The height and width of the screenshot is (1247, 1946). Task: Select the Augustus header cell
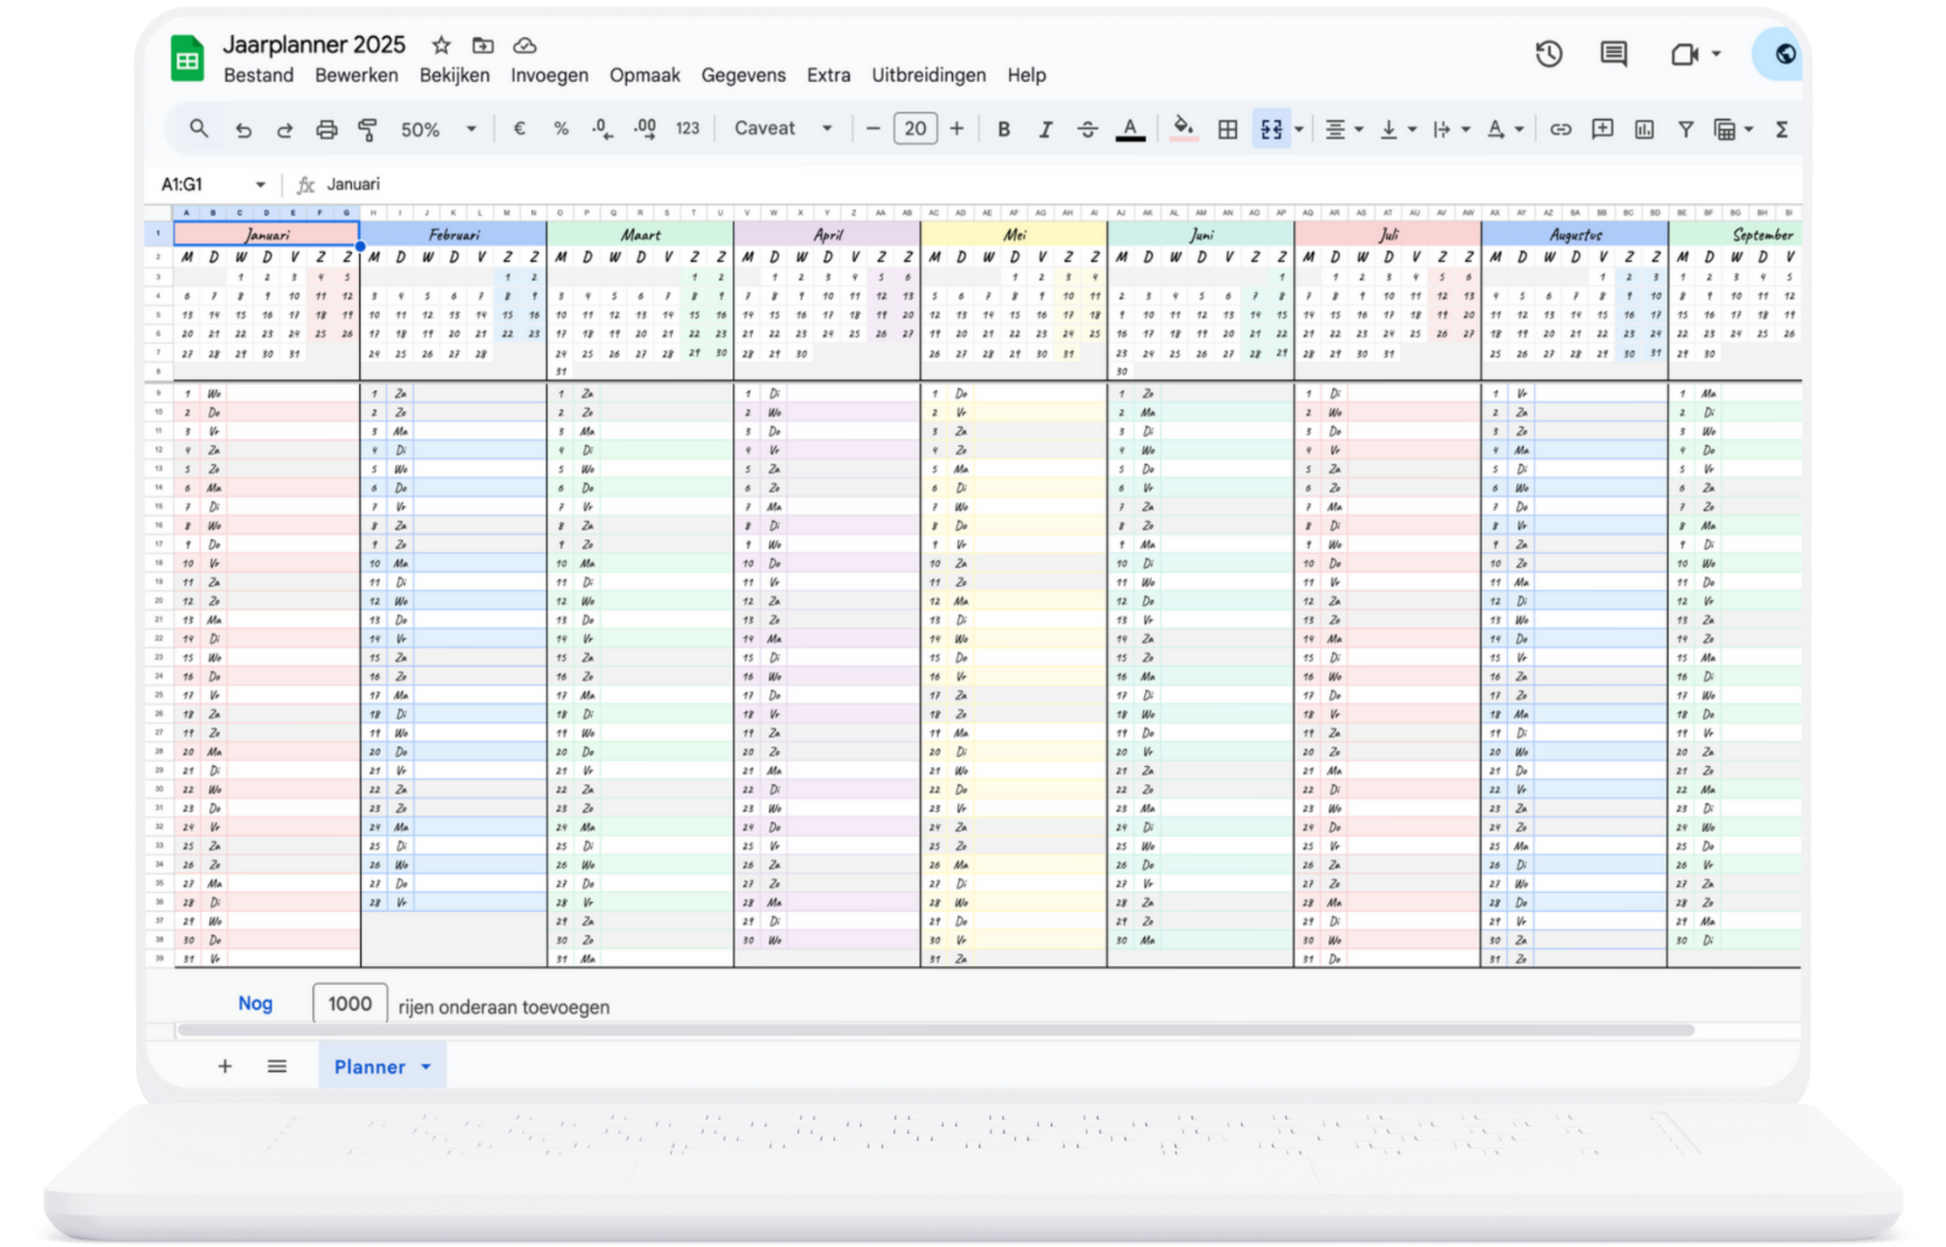(x=1575, y=234)
